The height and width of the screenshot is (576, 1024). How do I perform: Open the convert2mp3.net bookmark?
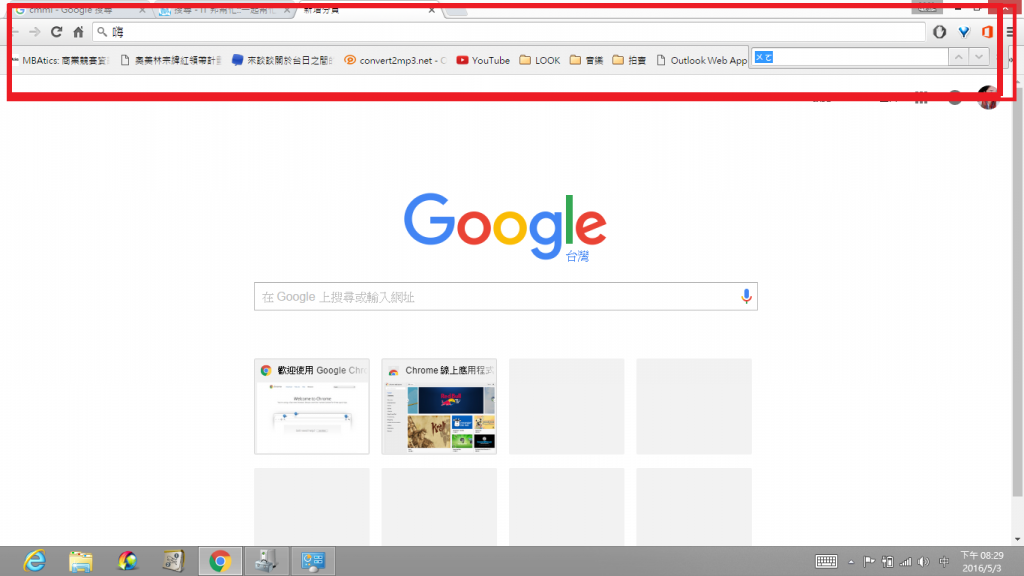tap(395, 60)
